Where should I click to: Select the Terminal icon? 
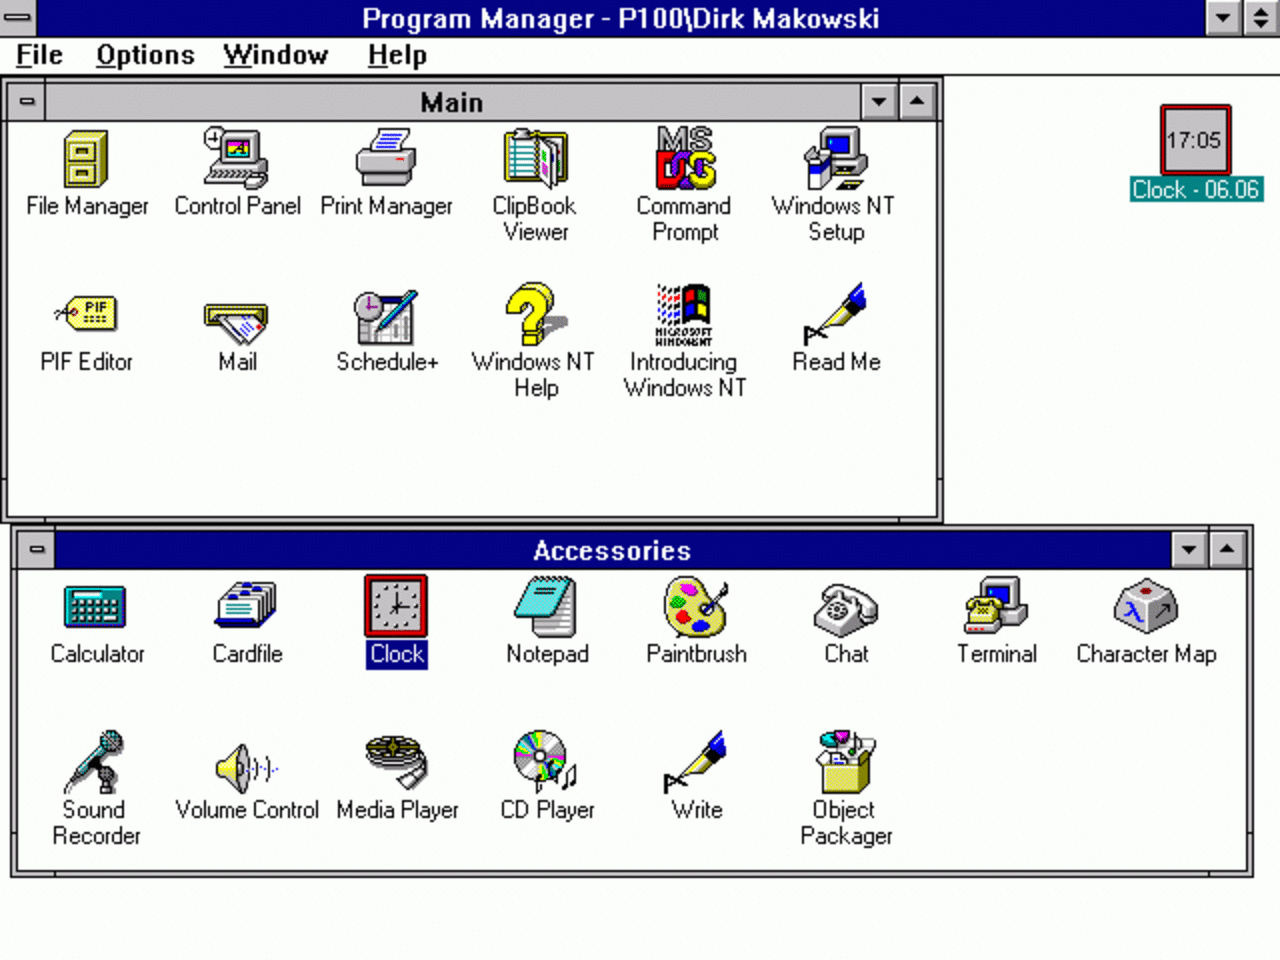[996, 606]
